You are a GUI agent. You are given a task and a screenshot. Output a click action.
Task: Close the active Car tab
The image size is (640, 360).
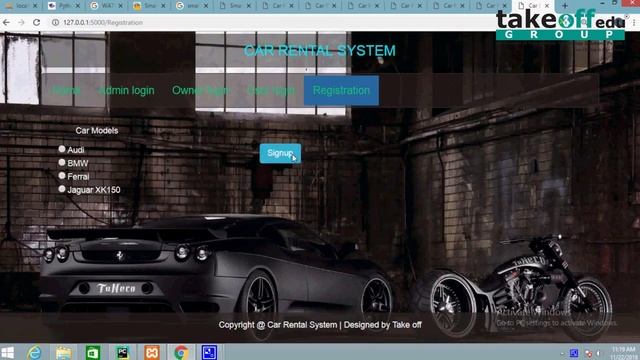coord(547,6)
